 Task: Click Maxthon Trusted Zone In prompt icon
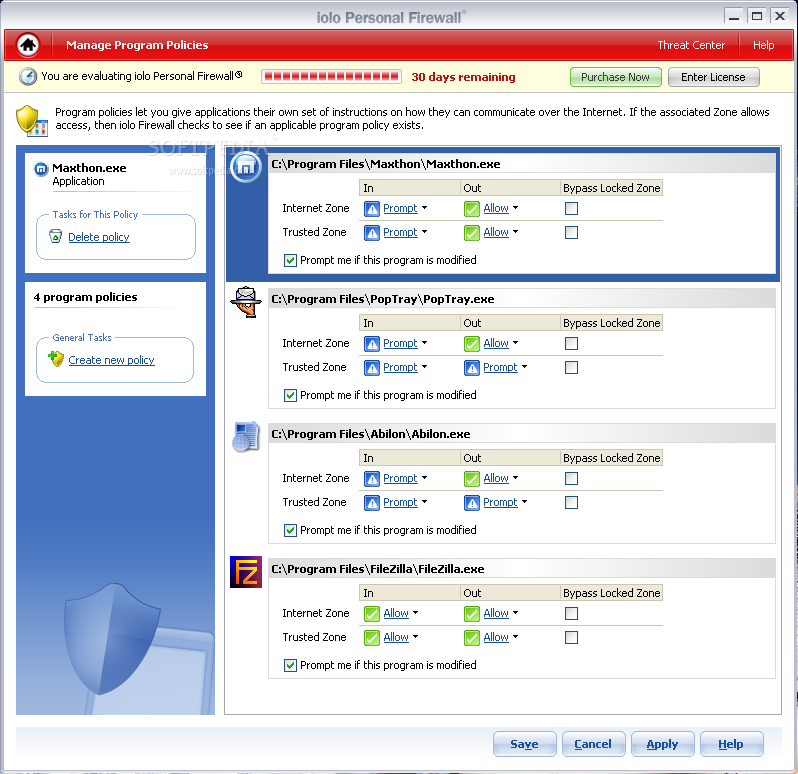[372, 233]
